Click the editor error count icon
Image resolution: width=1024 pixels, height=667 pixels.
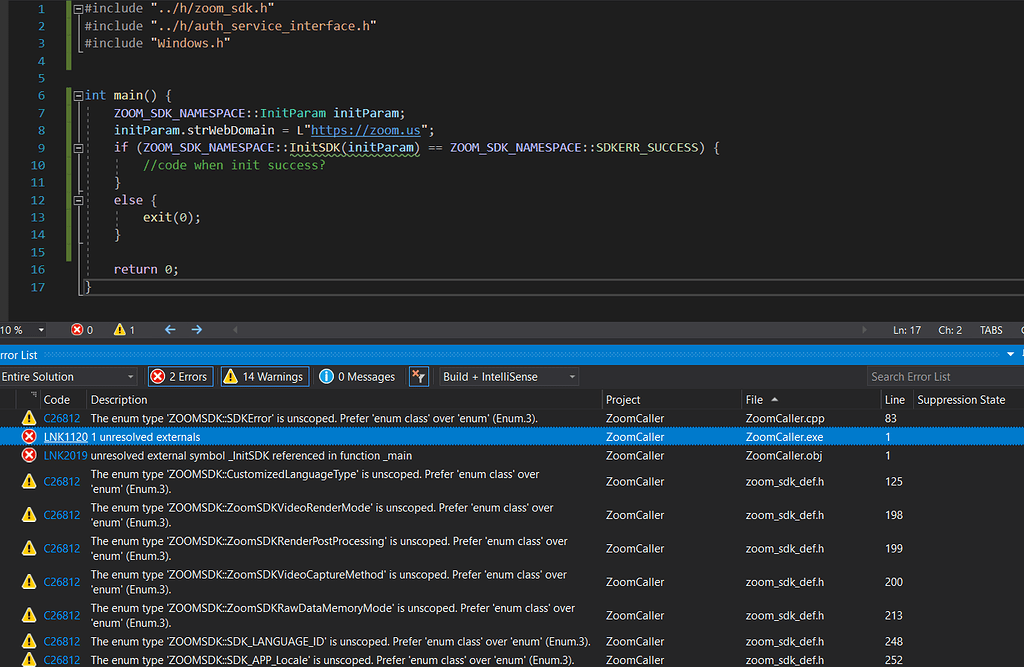tap(77, 330)
